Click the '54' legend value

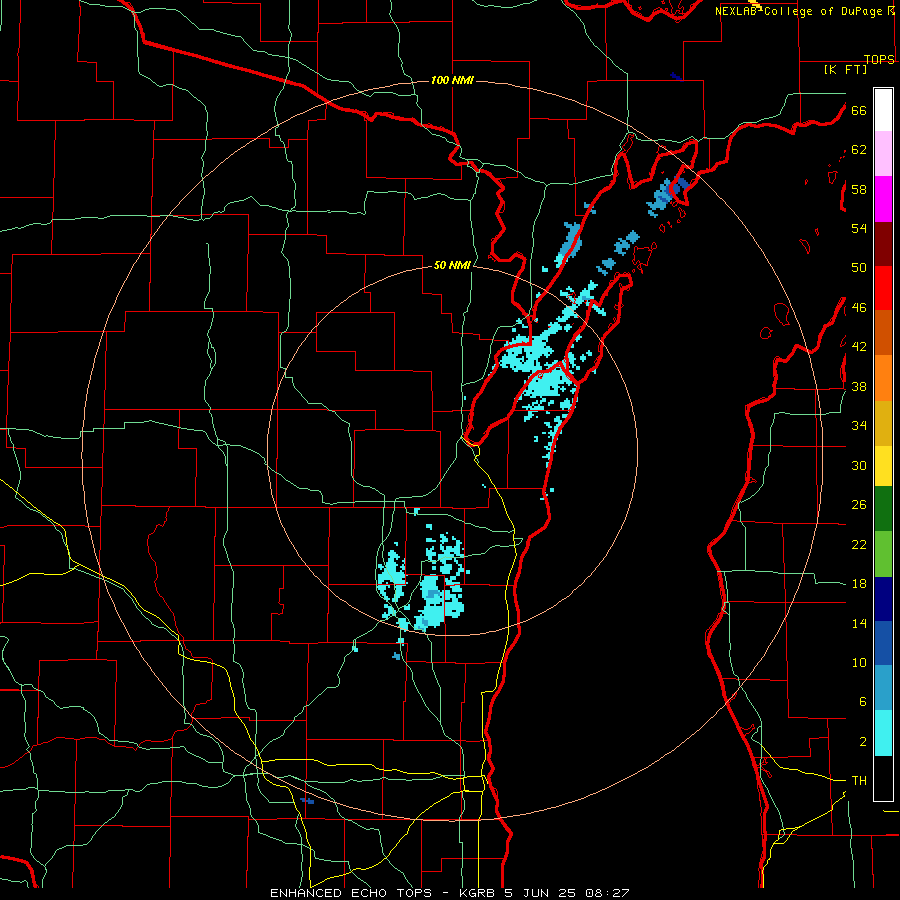coord(859,228)
